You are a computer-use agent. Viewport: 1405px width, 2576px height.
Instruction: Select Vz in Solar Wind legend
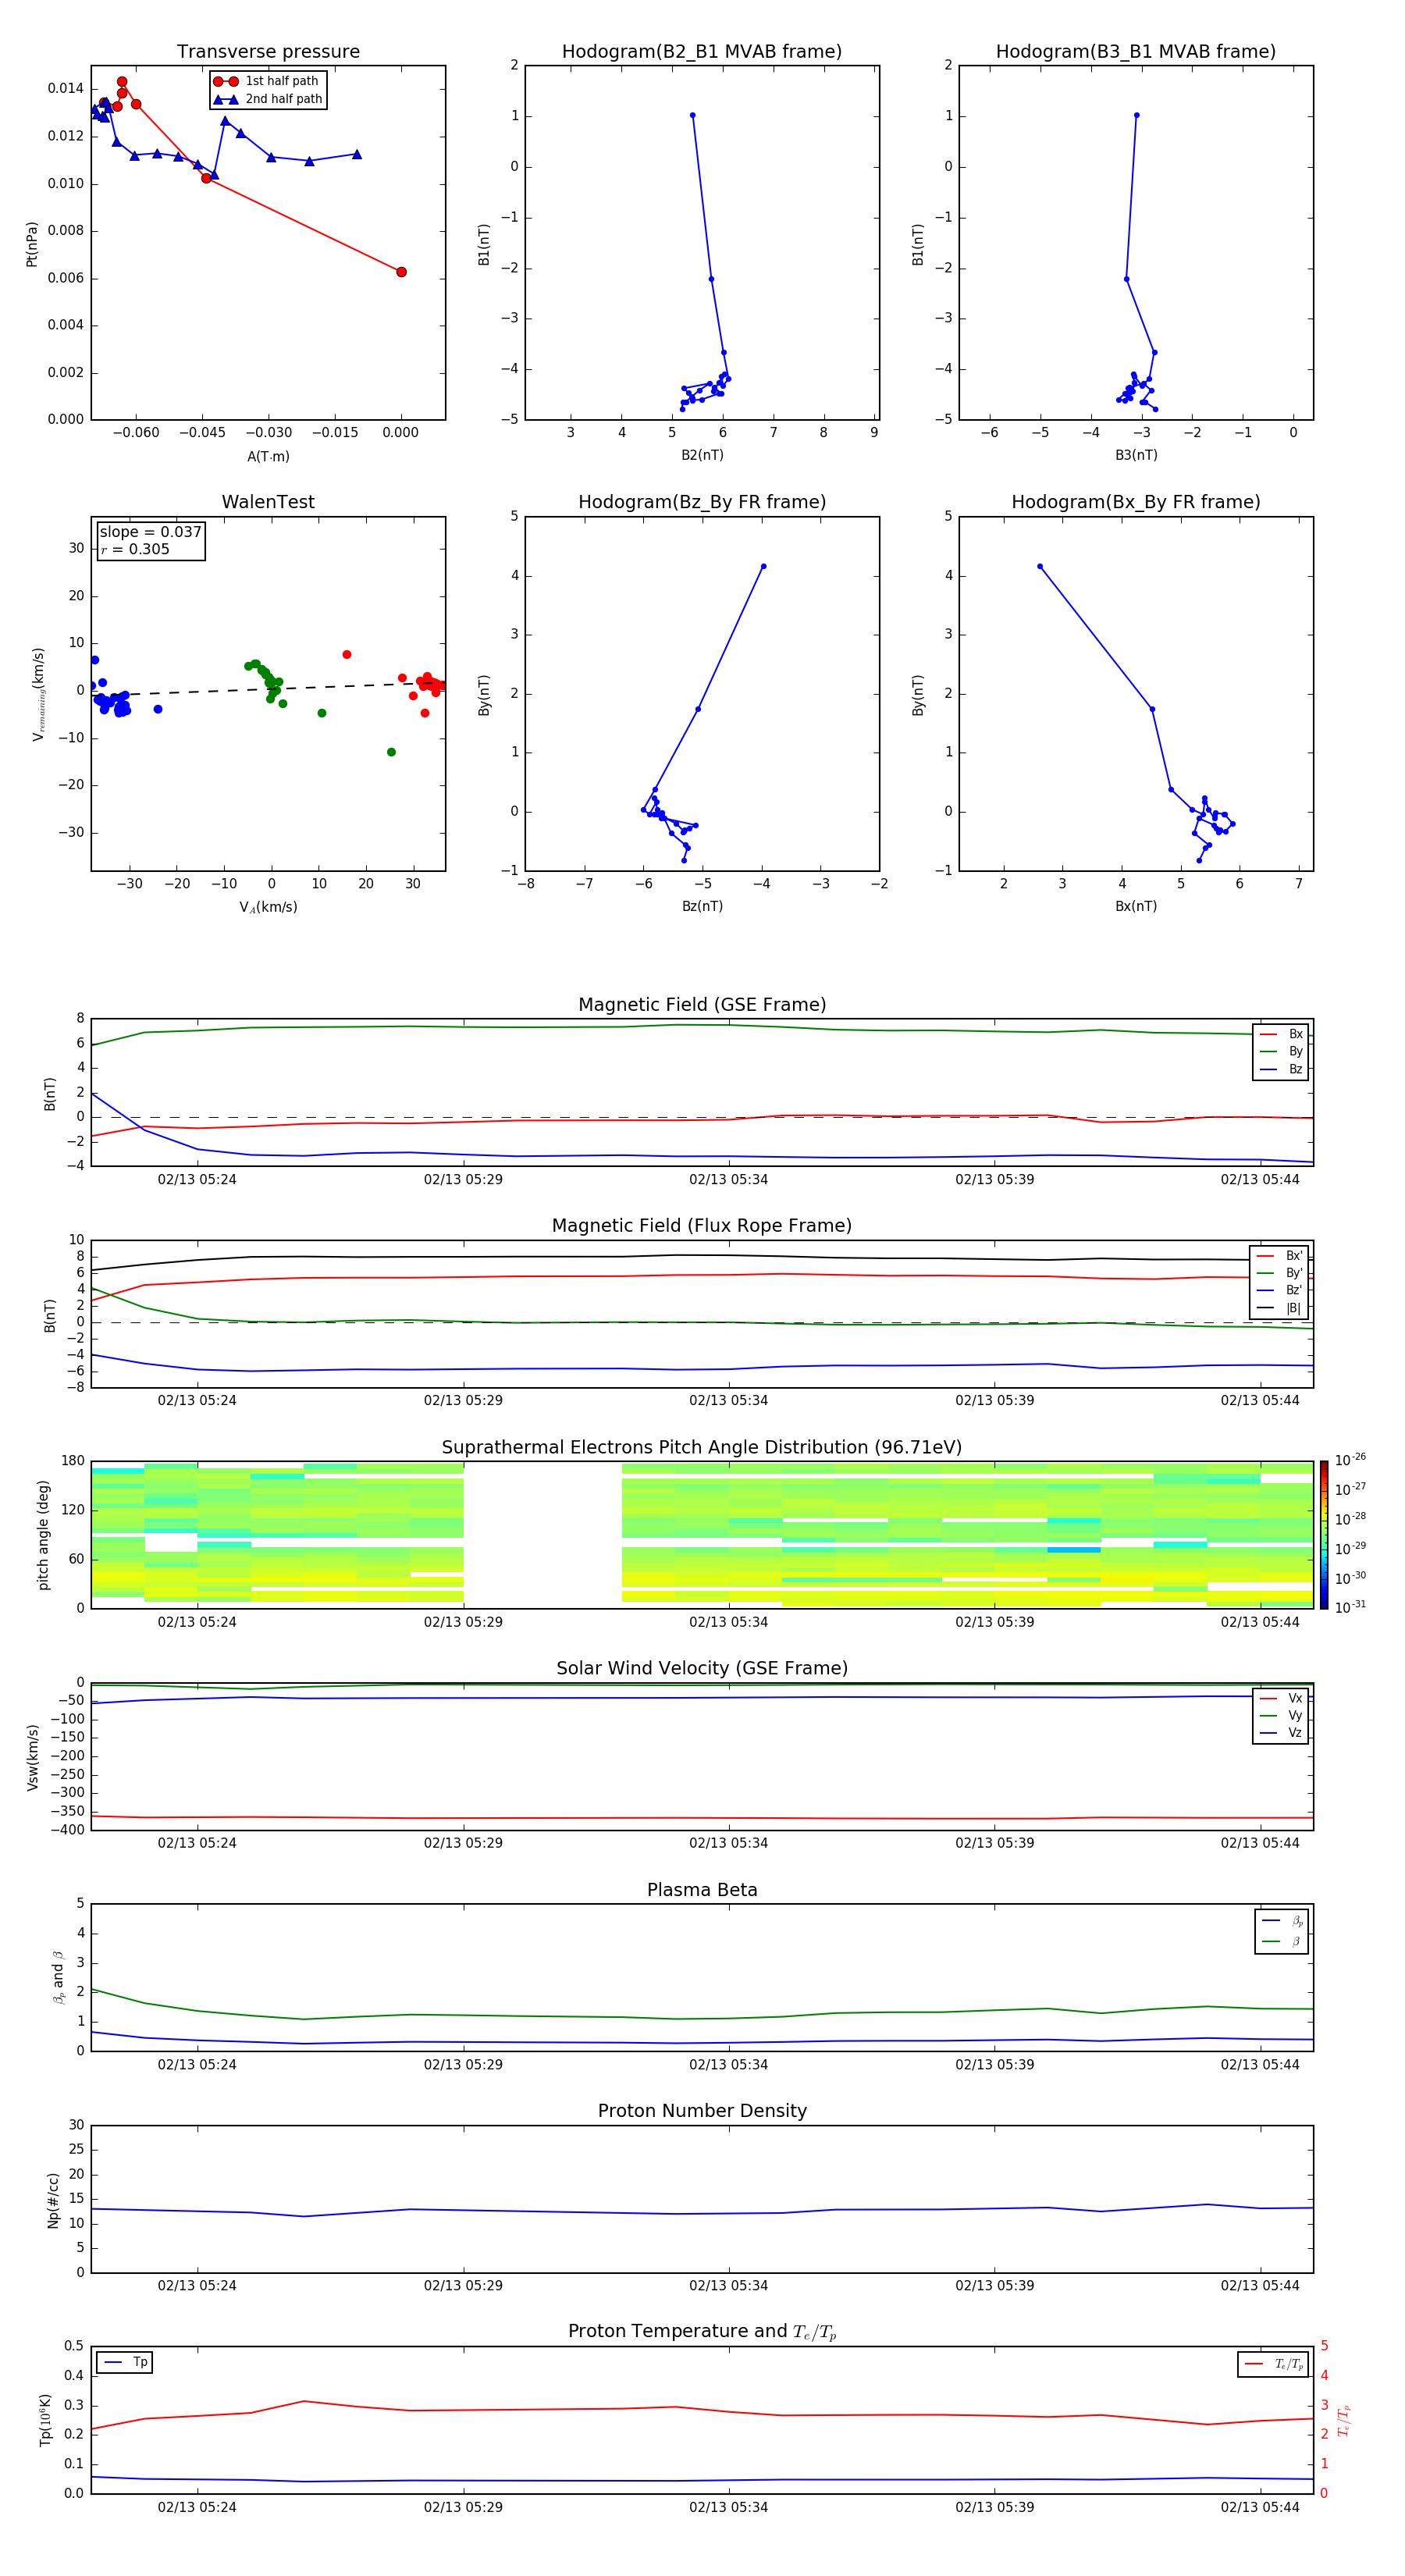[1281, 1733]
